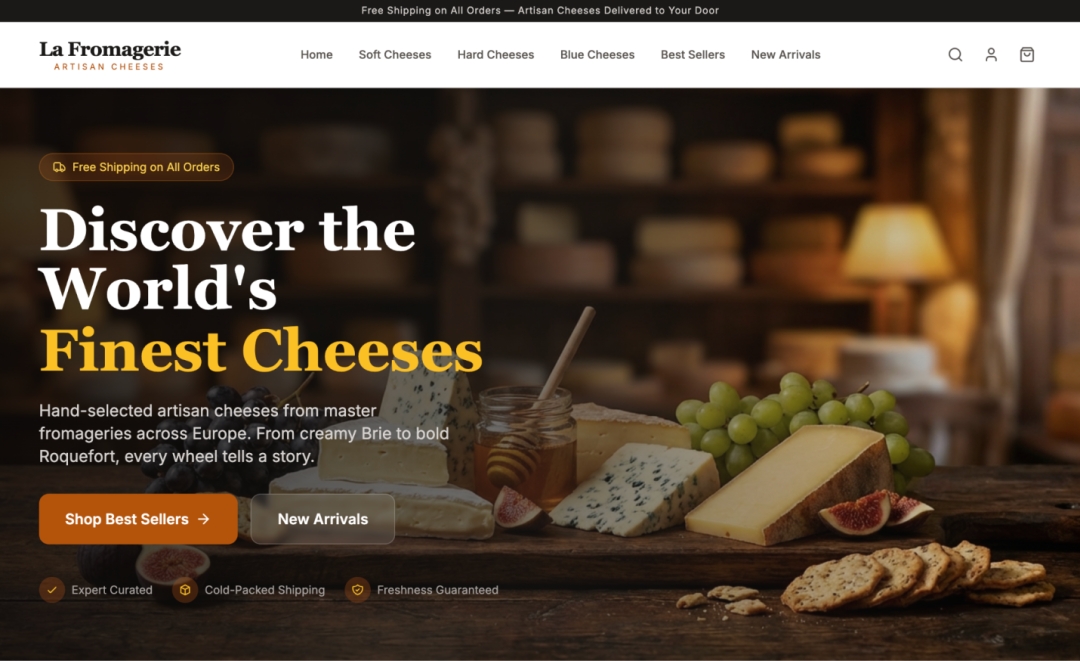The height and width of the screenshot is (661, 1080).
Task: Click the top announcement banner text
Action: click(540, 10)
